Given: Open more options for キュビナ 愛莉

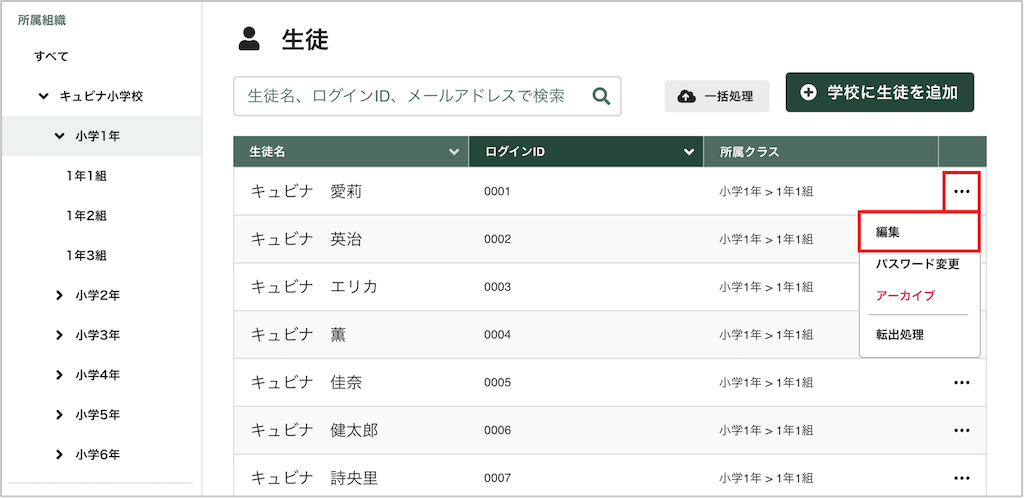Looking at the screenshot, I should (x=961, y=191).
